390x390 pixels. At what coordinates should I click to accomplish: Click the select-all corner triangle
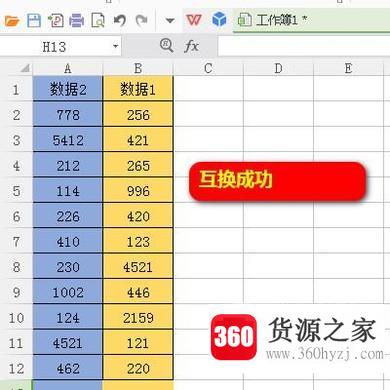pyautogui.click(x=25, y=68)
